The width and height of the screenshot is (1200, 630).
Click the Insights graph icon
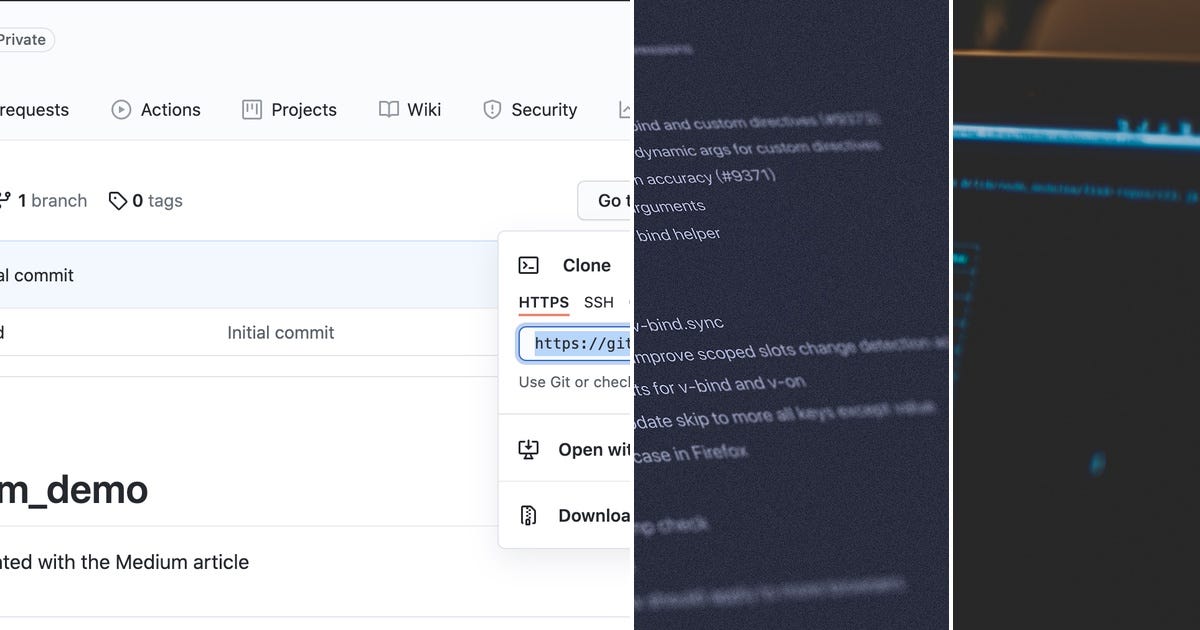623,110
